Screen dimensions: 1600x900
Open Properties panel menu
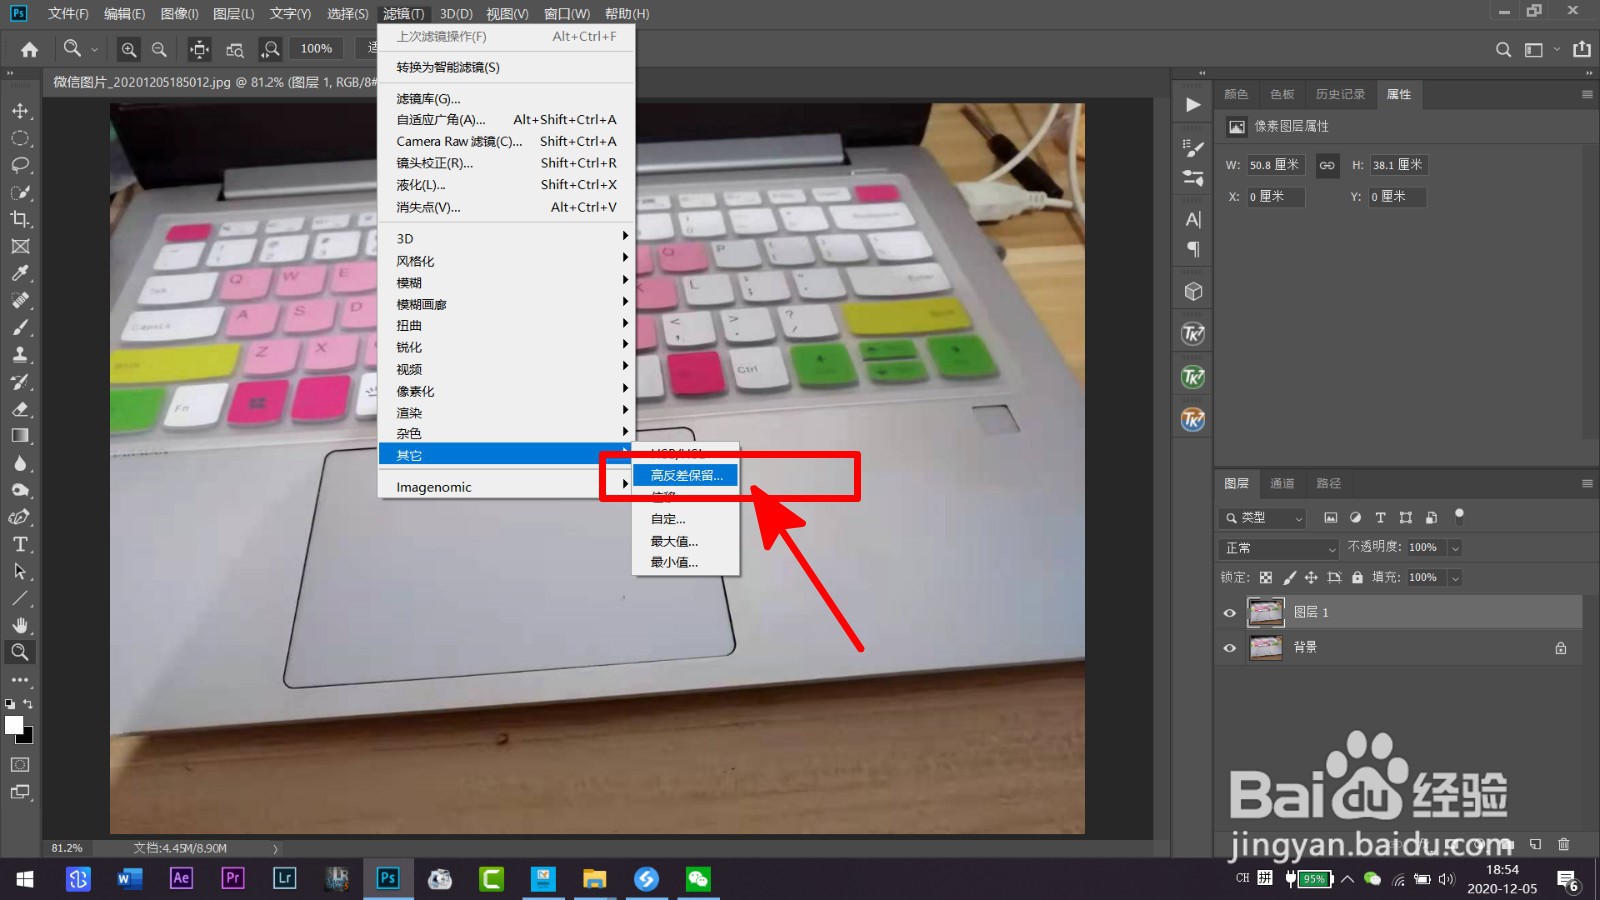(1587, 94)
